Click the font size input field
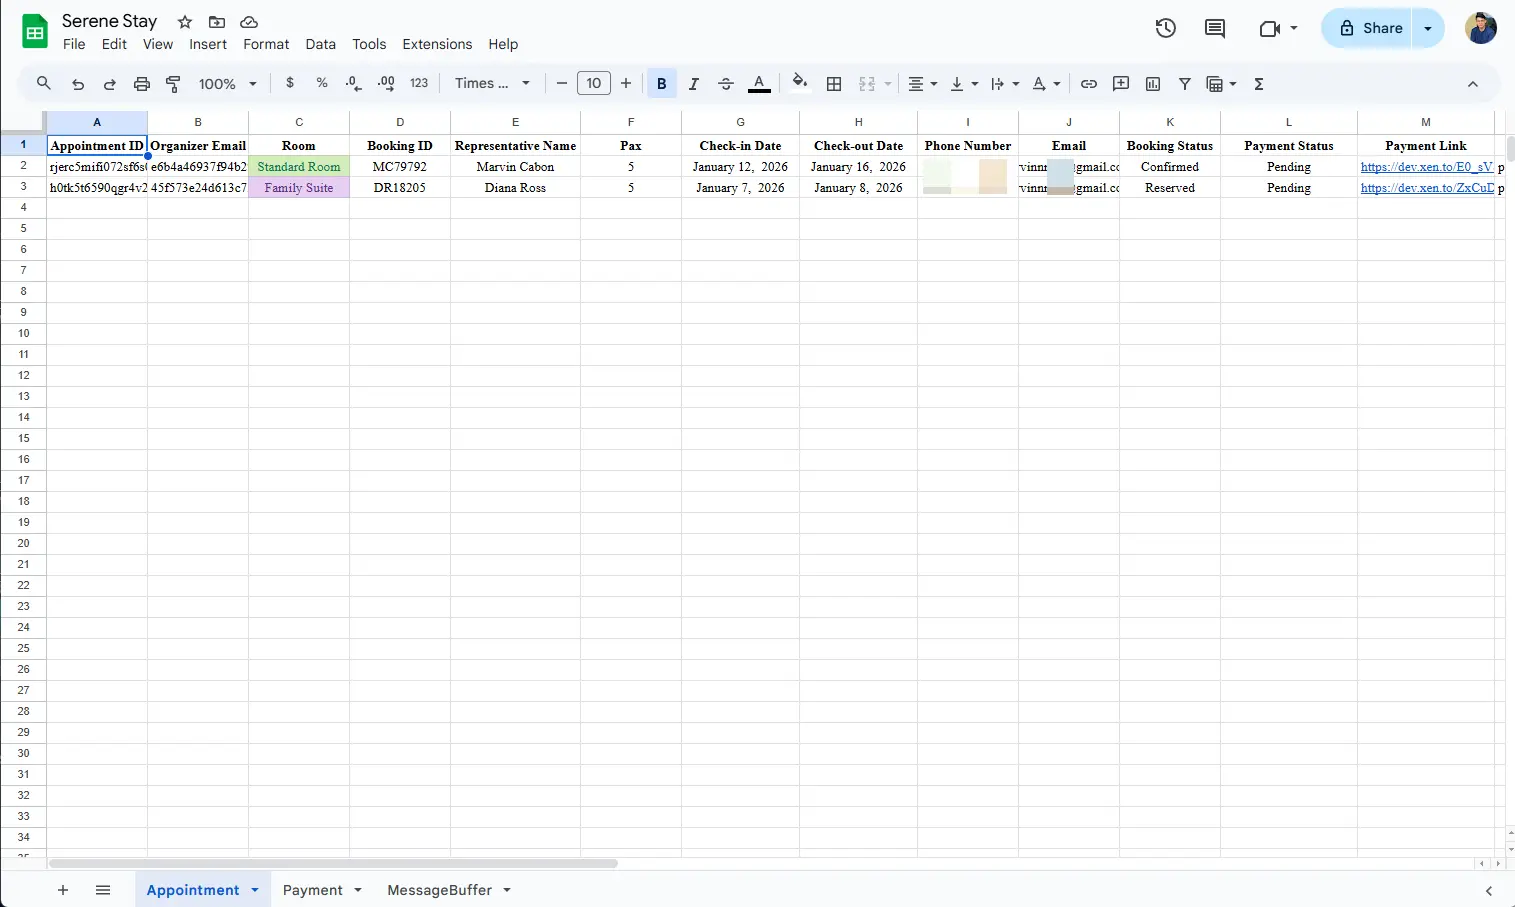Image resolution: width=1515 pixels, height=907 pixels. (x=594, y=84)
